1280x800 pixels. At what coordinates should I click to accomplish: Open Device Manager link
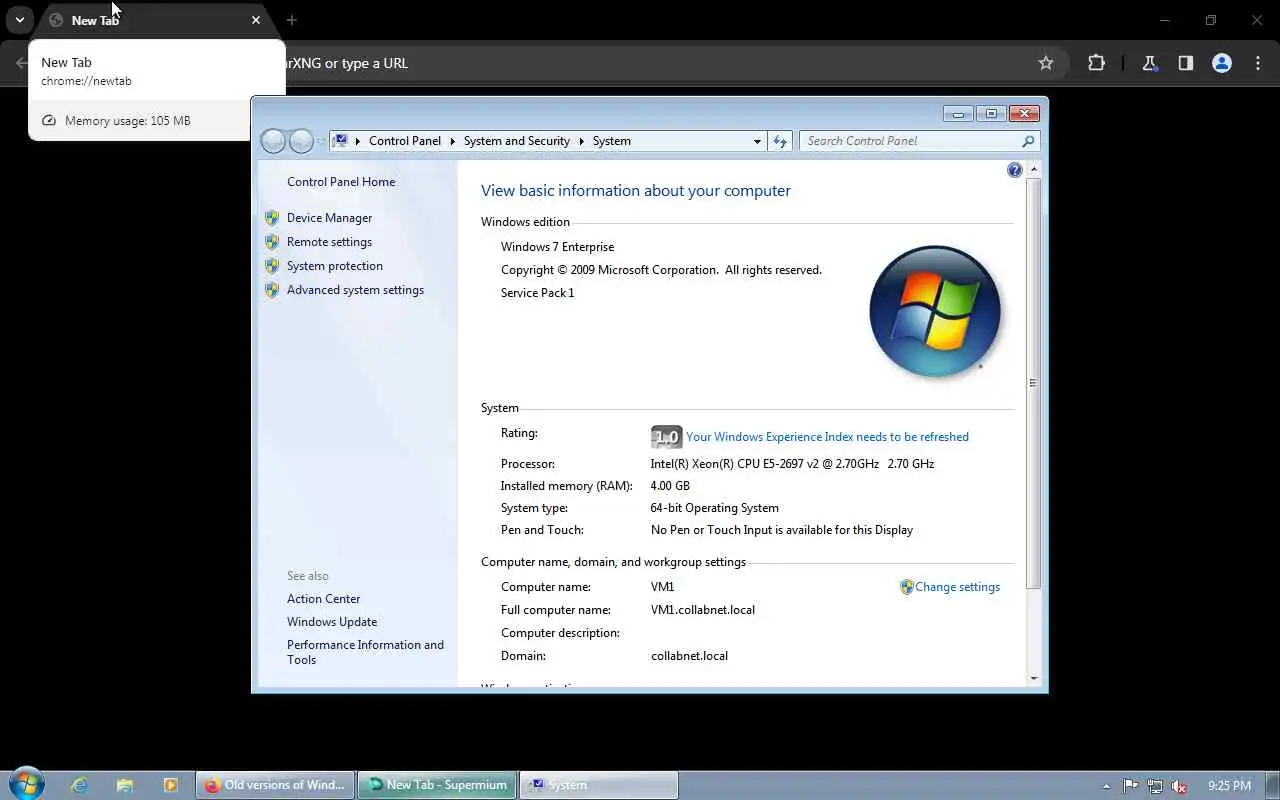(x=329, y=218)
